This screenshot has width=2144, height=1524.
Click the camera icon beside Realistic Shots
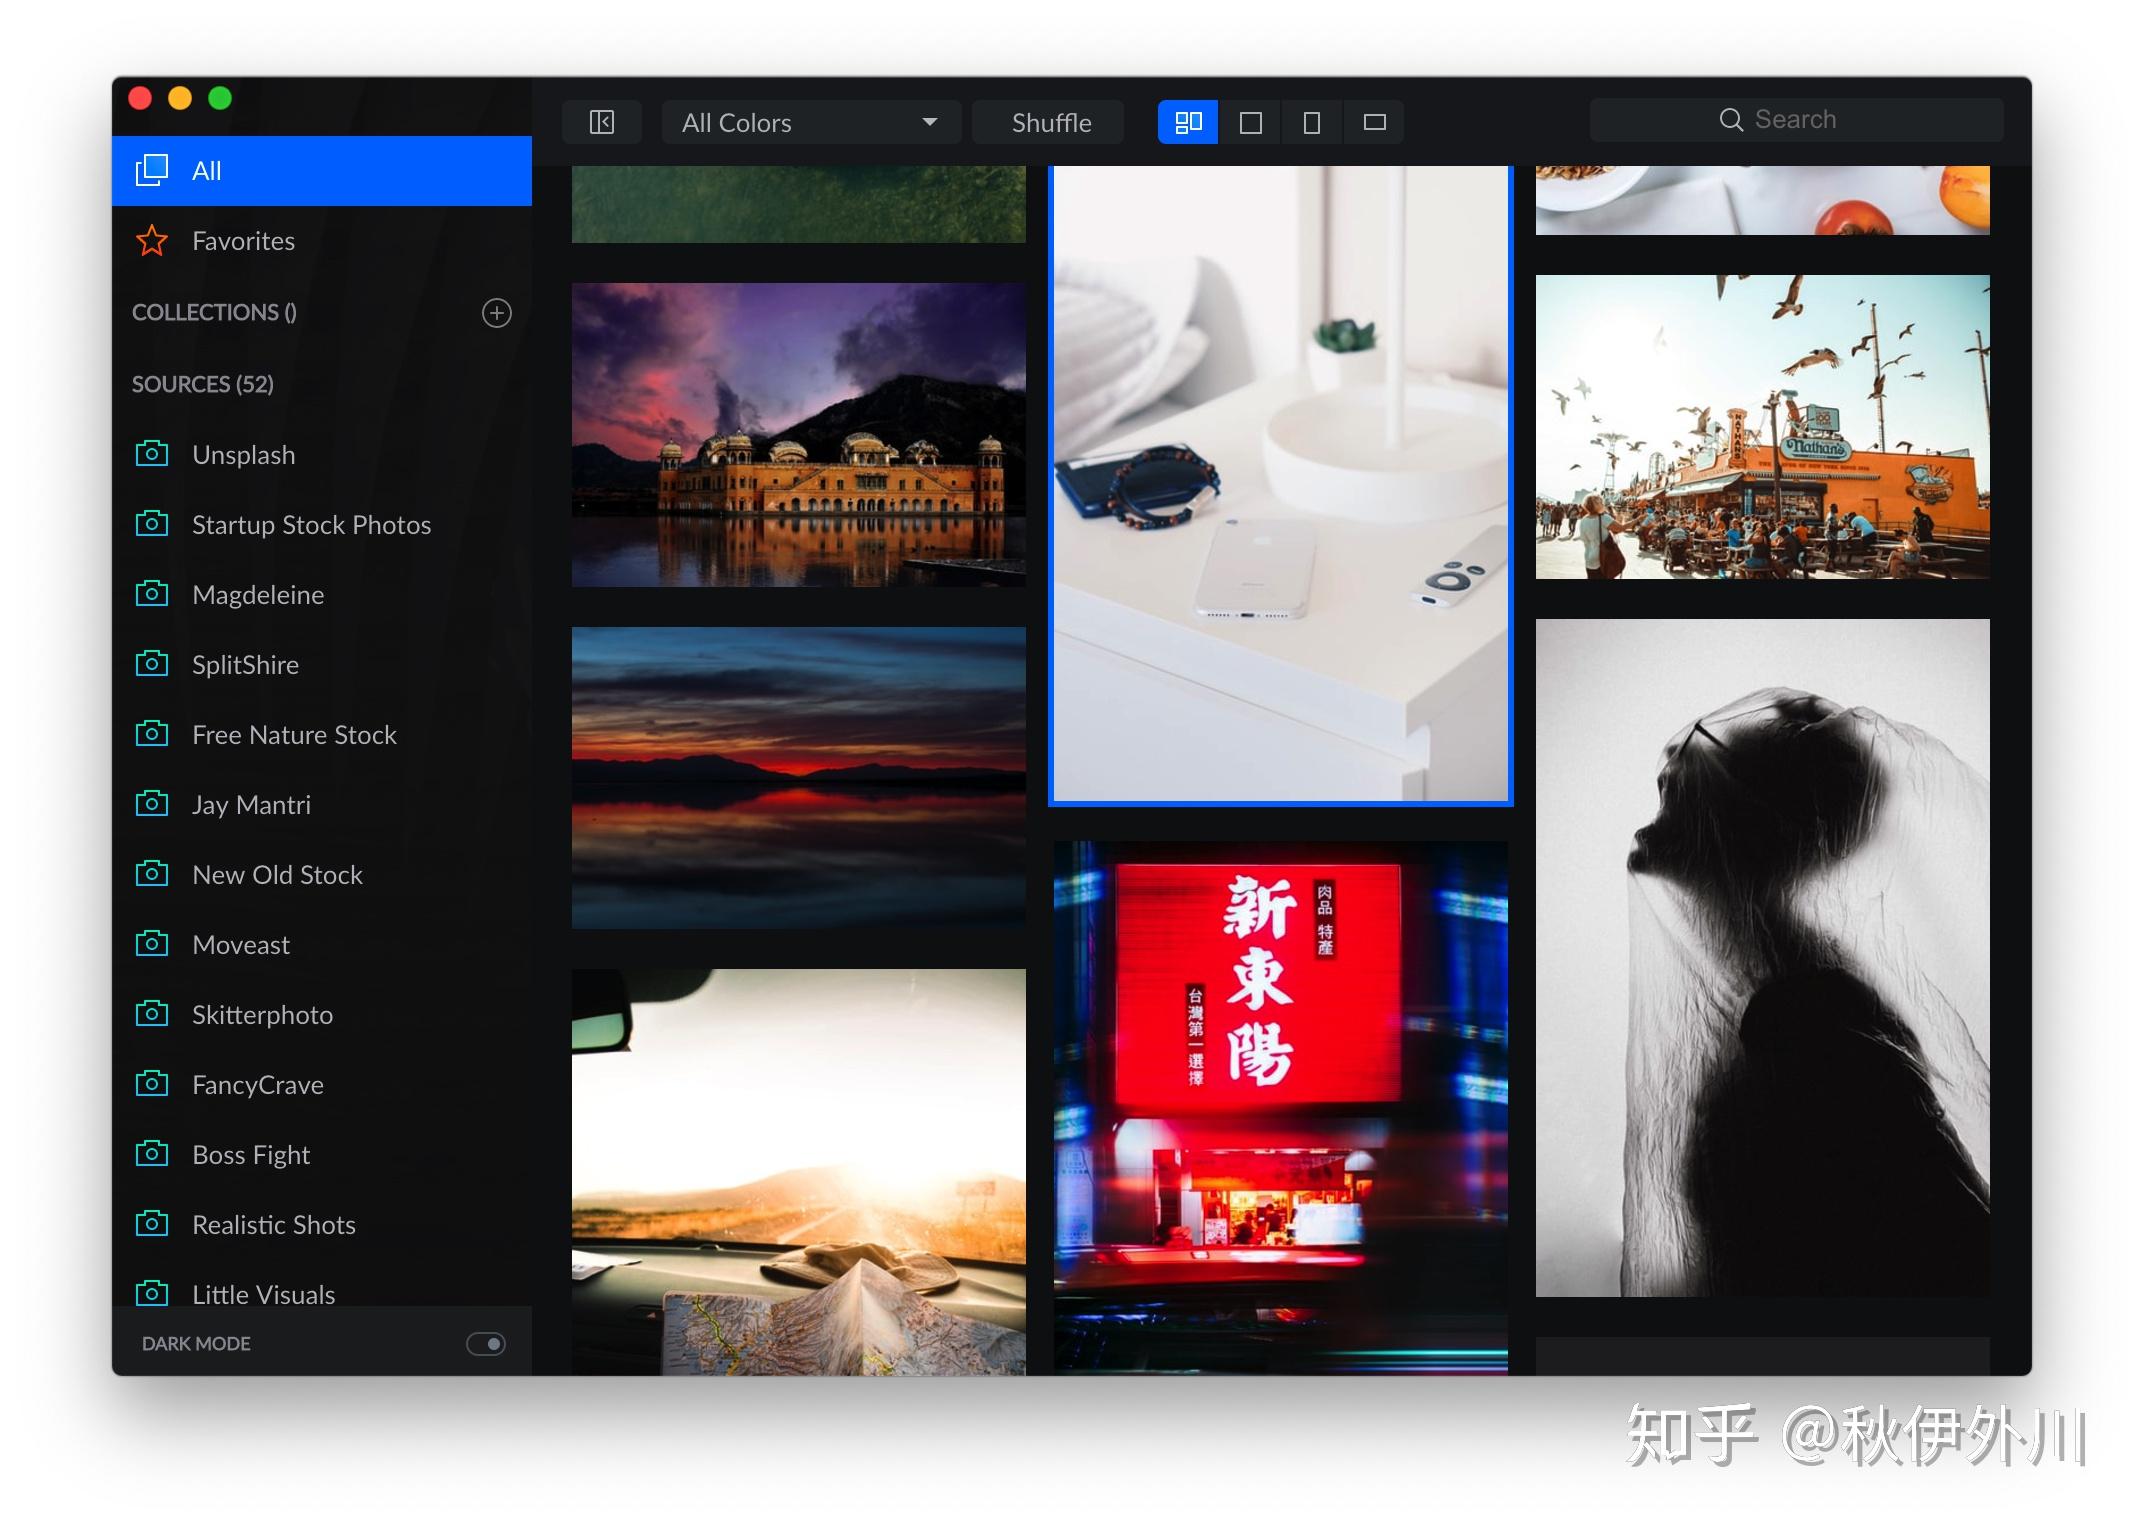point(152,1223)
